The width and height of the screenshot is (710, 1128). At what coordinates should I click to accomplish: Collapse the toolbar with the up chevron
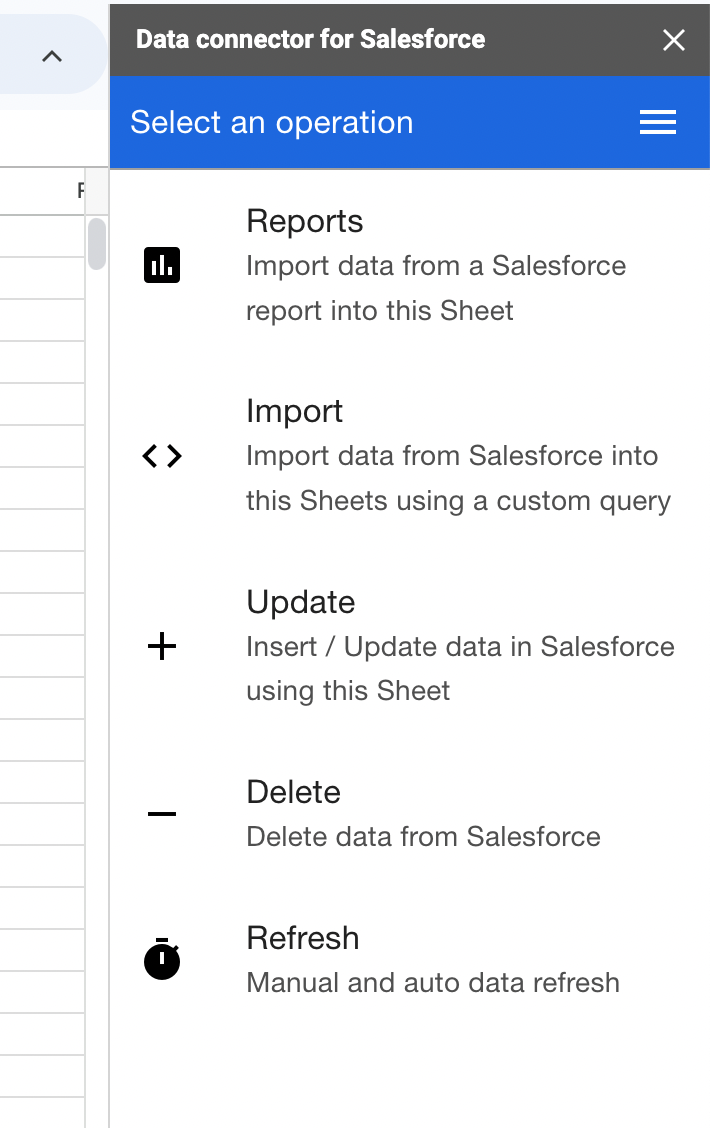tap(52, 56)
